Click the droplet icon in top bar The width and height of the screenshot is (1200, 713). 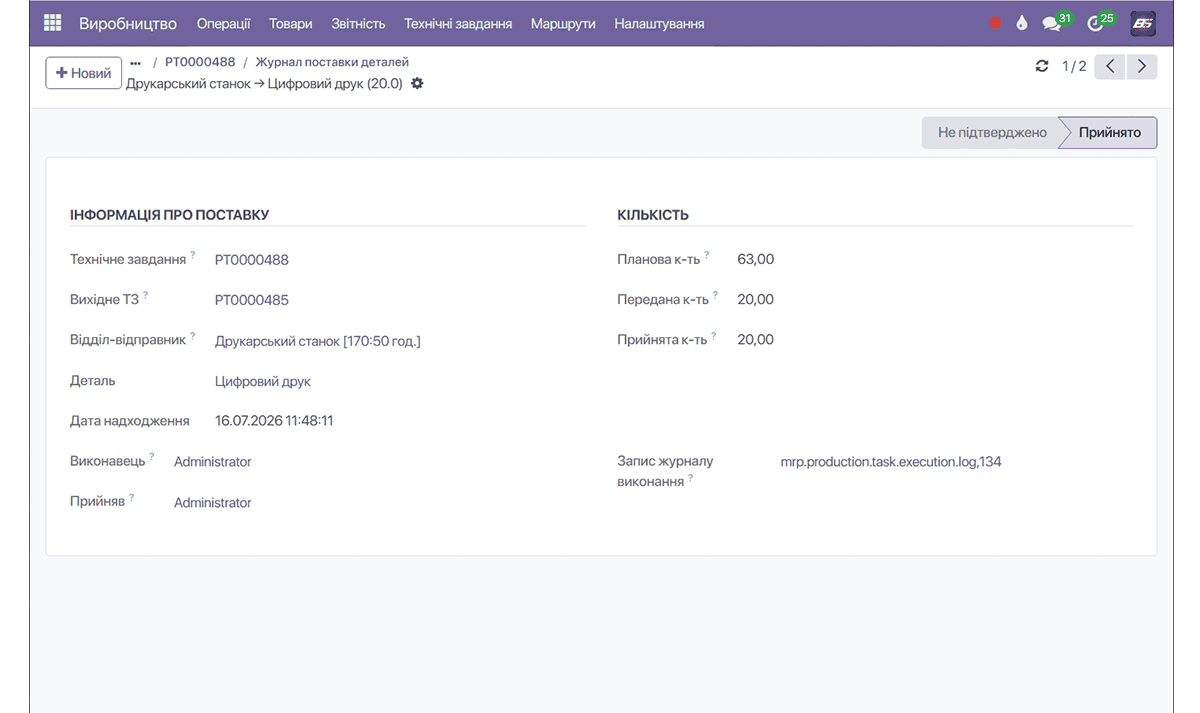1021,24
